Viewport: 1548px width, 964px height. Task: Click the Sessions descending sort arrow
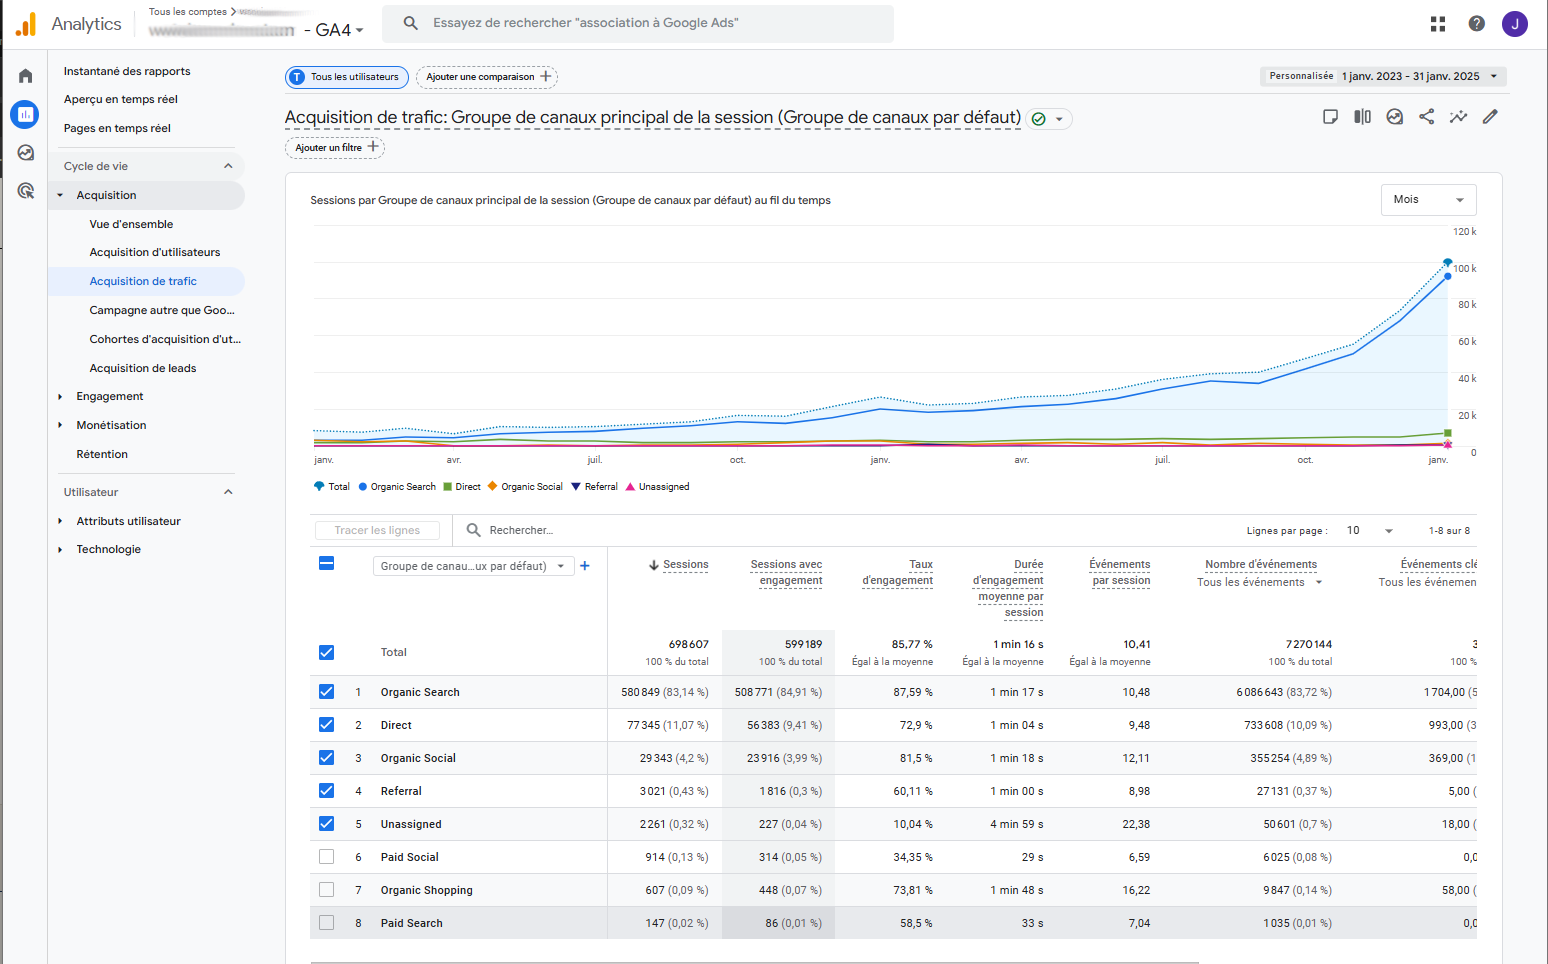coord(654,565)
